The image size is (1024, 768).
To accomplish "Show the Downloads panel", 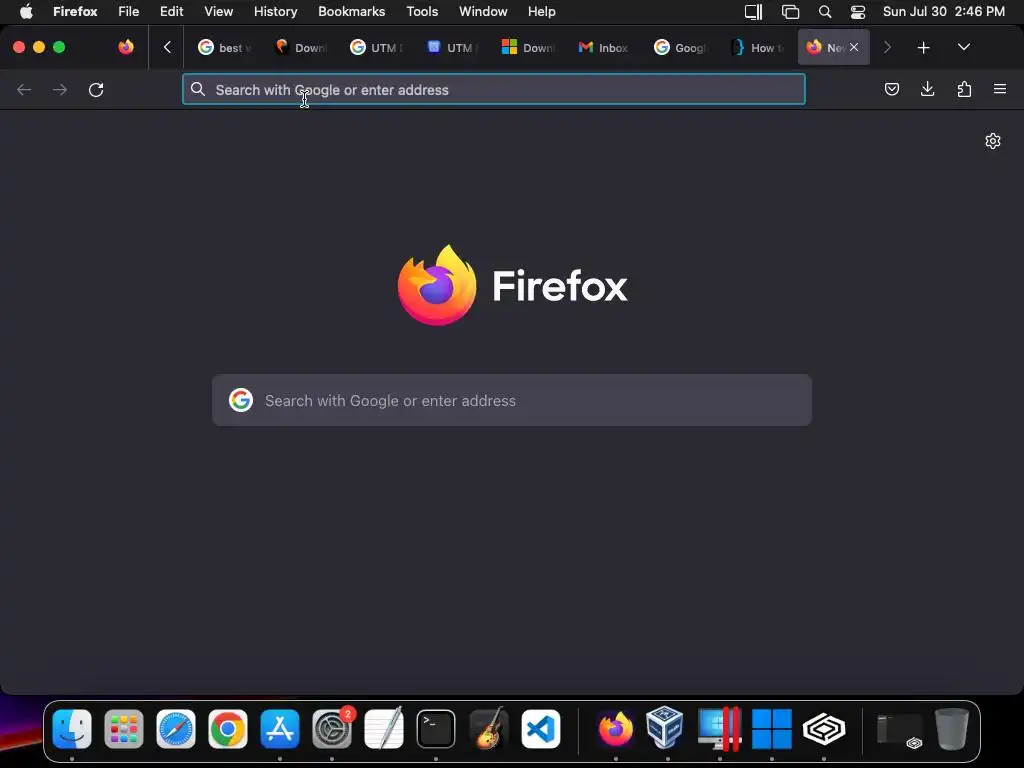I will [x=927, y=89].
